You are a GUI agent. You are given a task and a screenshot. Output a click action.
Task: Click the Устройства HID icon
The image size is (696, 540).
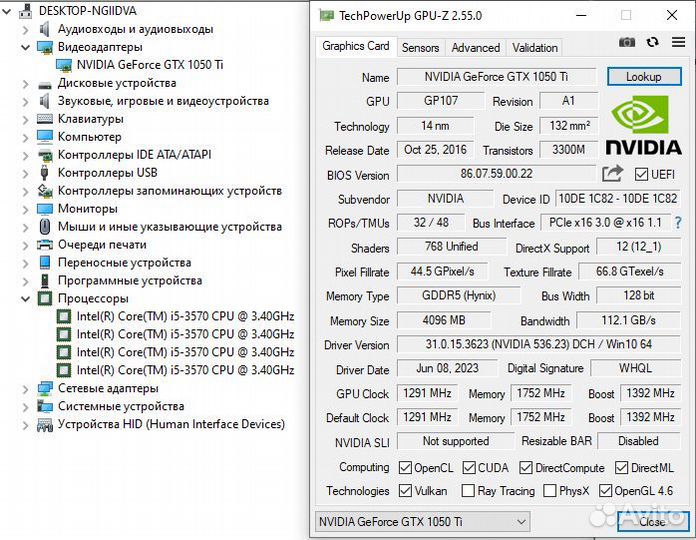tap(45, 425)
